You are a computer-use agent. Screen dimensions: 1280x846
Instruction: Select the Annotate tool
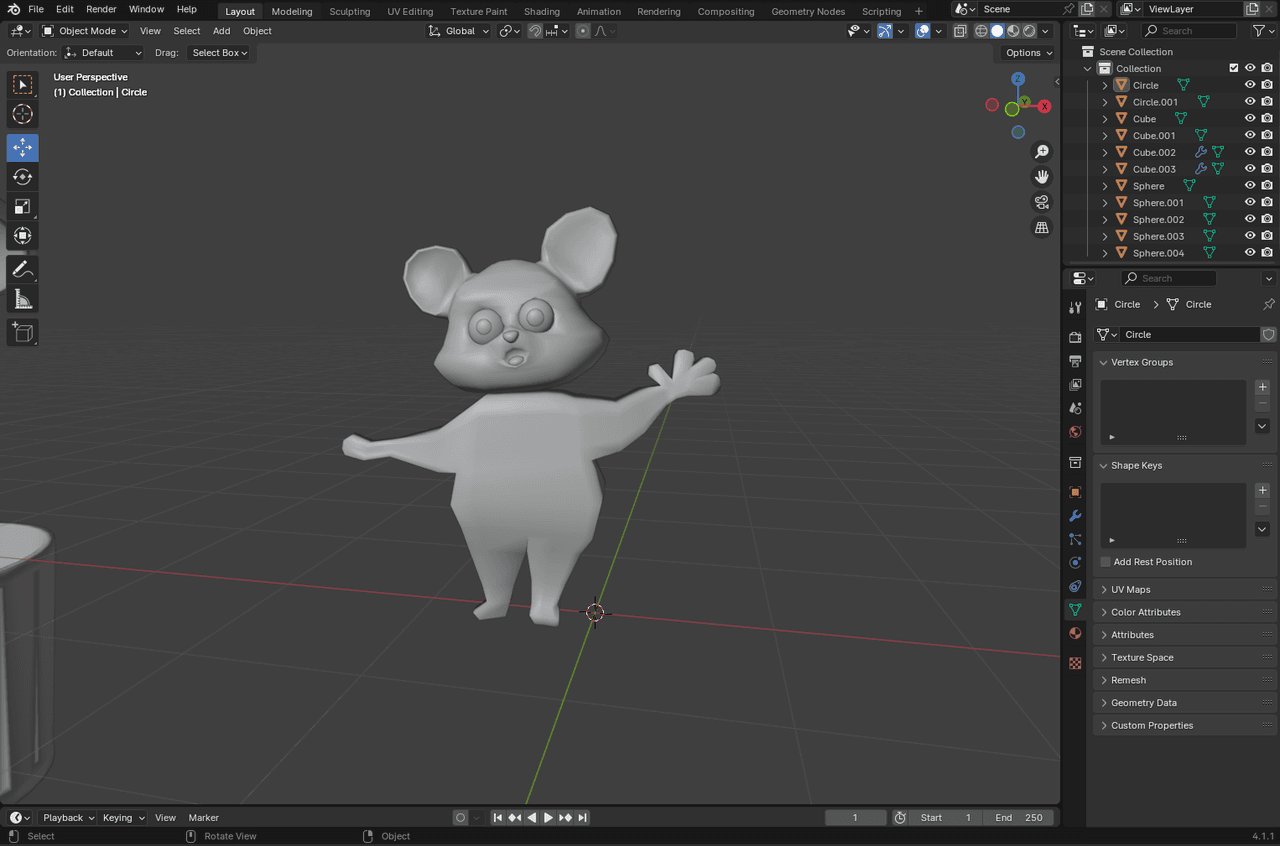tap(22, 269)
